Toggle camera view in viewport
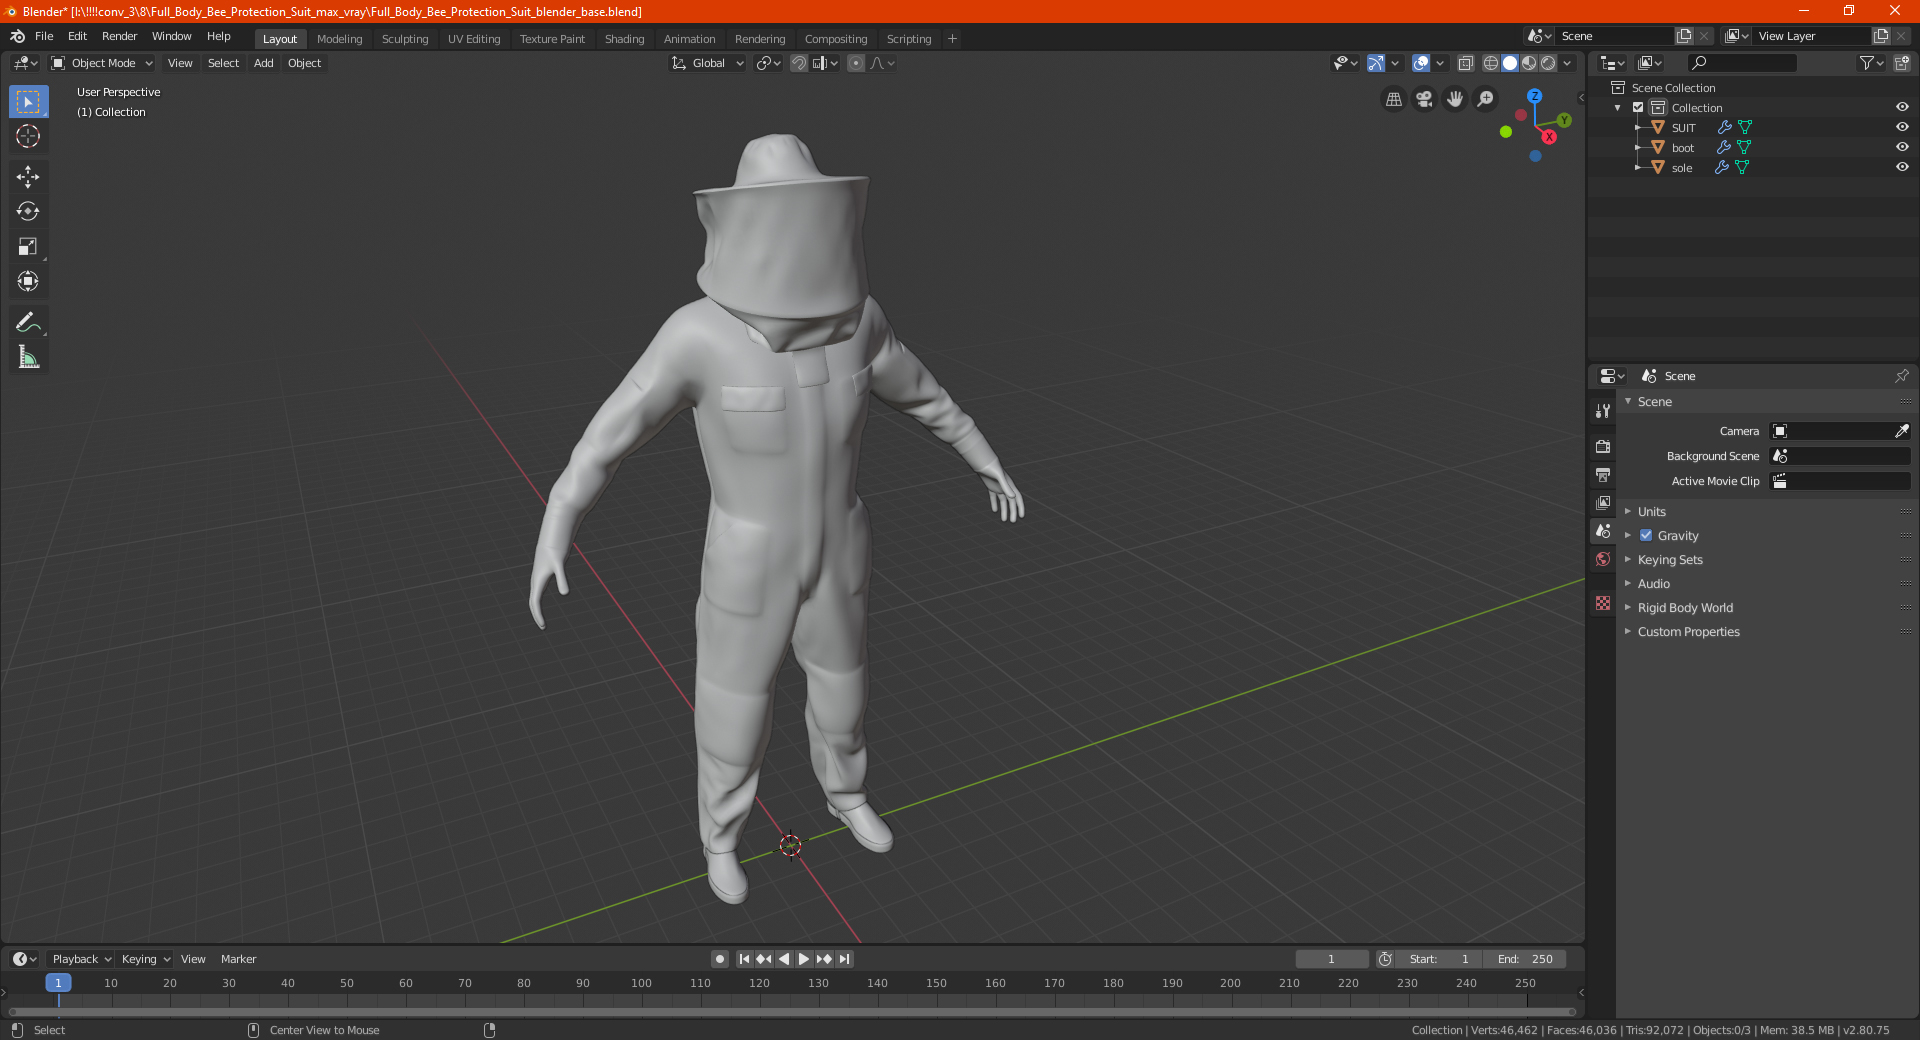The image size is (1920, 1040). tap(1424, 99)
